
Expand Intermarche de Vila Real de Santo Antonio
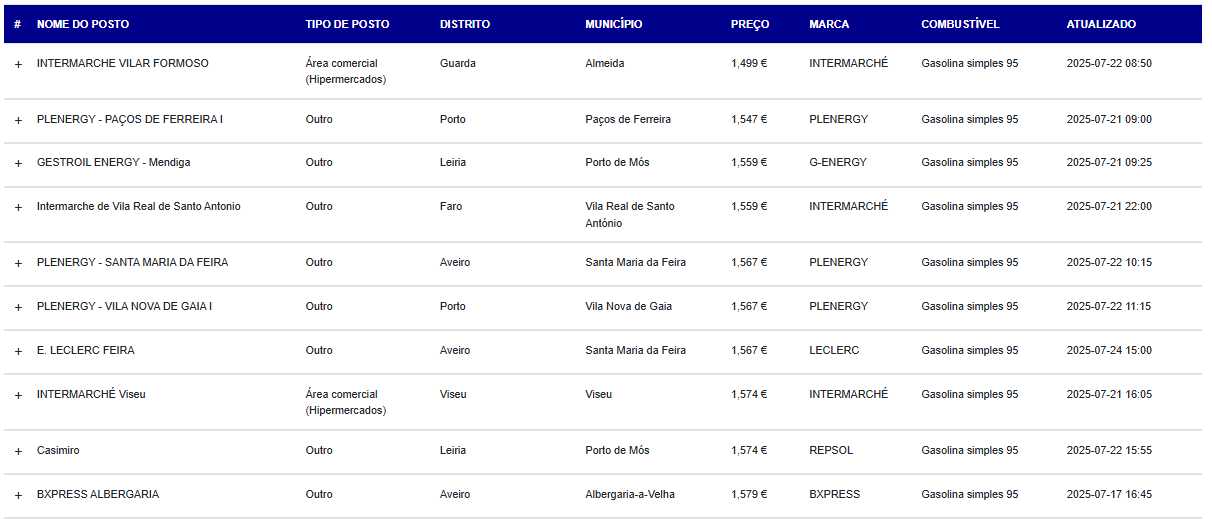click(18, 207)
